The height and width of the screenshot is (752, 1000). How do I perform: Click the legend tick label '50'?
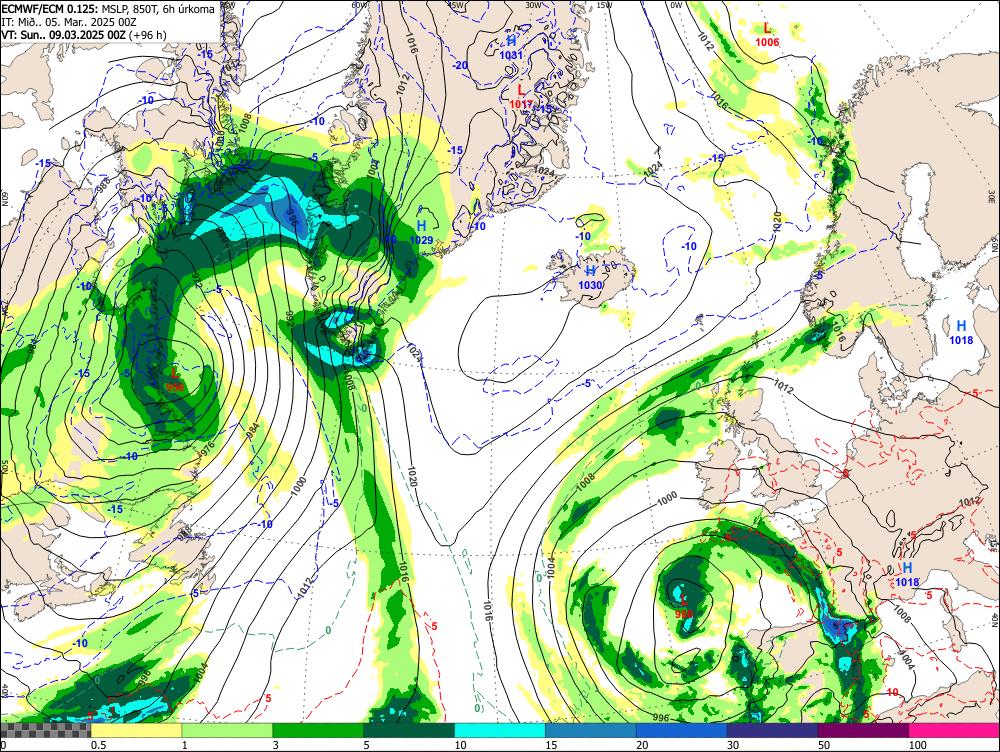tap(824, 745)
